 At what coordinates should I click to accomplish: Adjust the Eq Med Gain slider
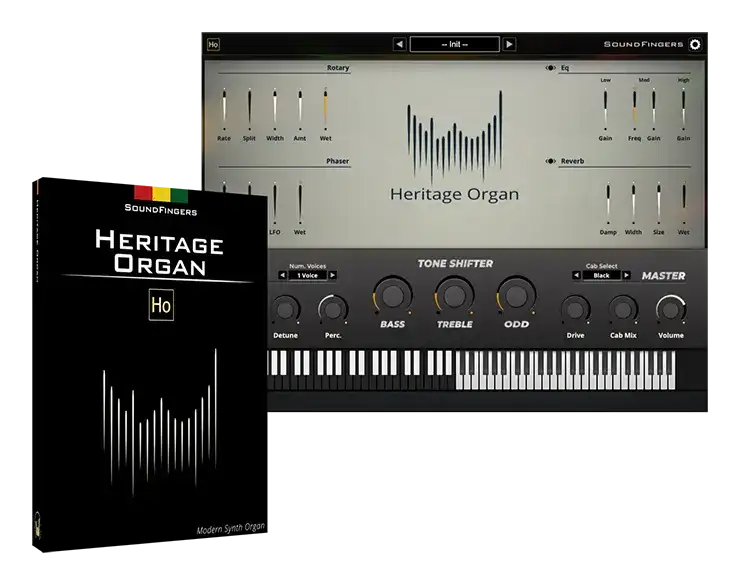654,109
